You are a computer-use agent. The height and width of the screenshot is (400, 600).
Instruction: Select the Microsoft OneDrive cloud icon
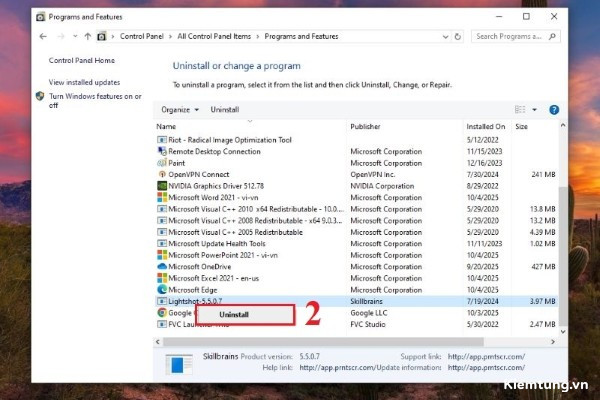coord(162,266)
